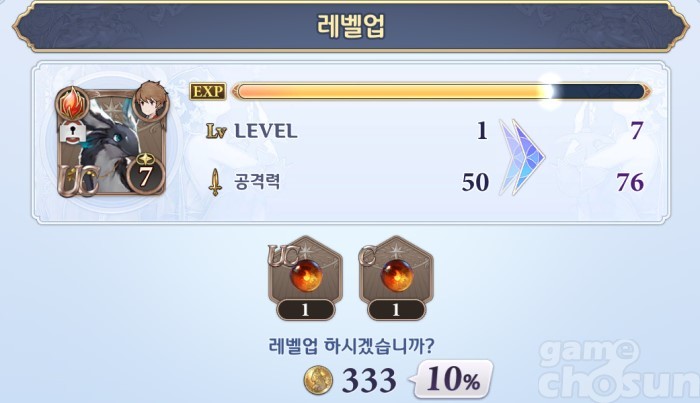Screen dimensions: 700x403
Task: Click the dragon card thumbnail
Action: [112, 142]
